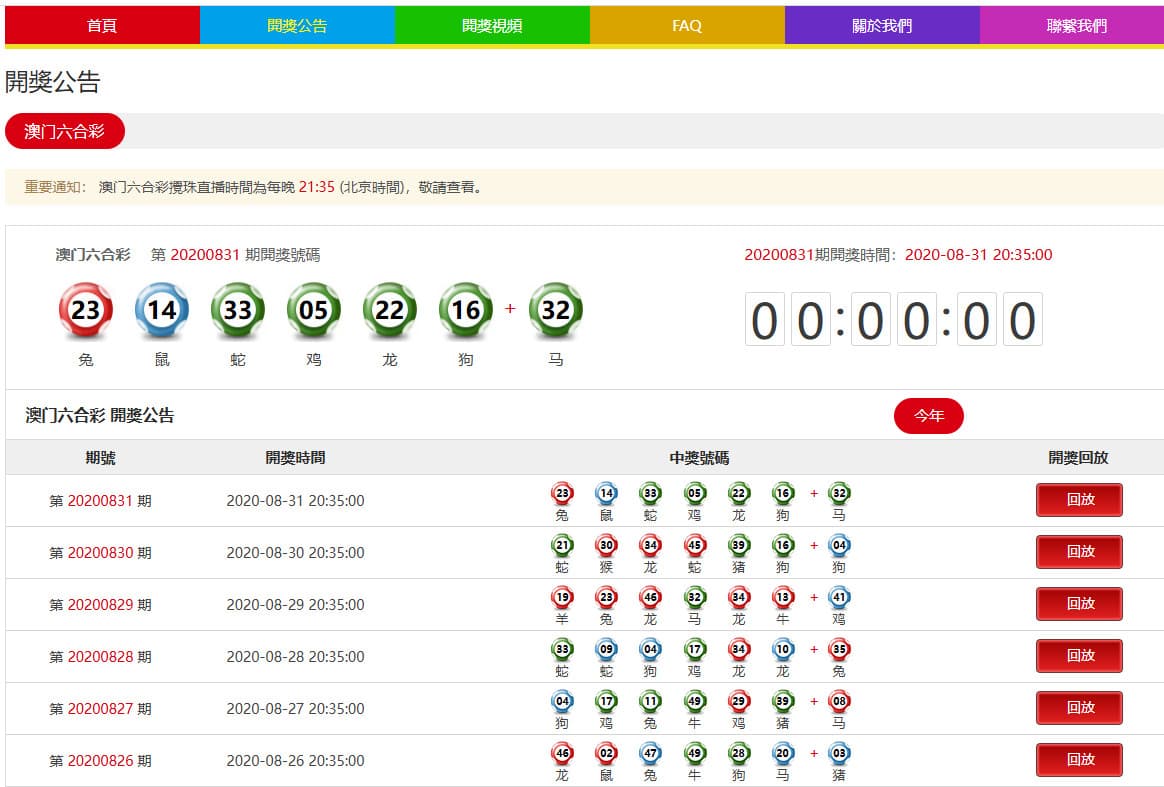Click the large green ball numbered 05
The width and height of the screenshot is (1164, 787).
[314, 310]
